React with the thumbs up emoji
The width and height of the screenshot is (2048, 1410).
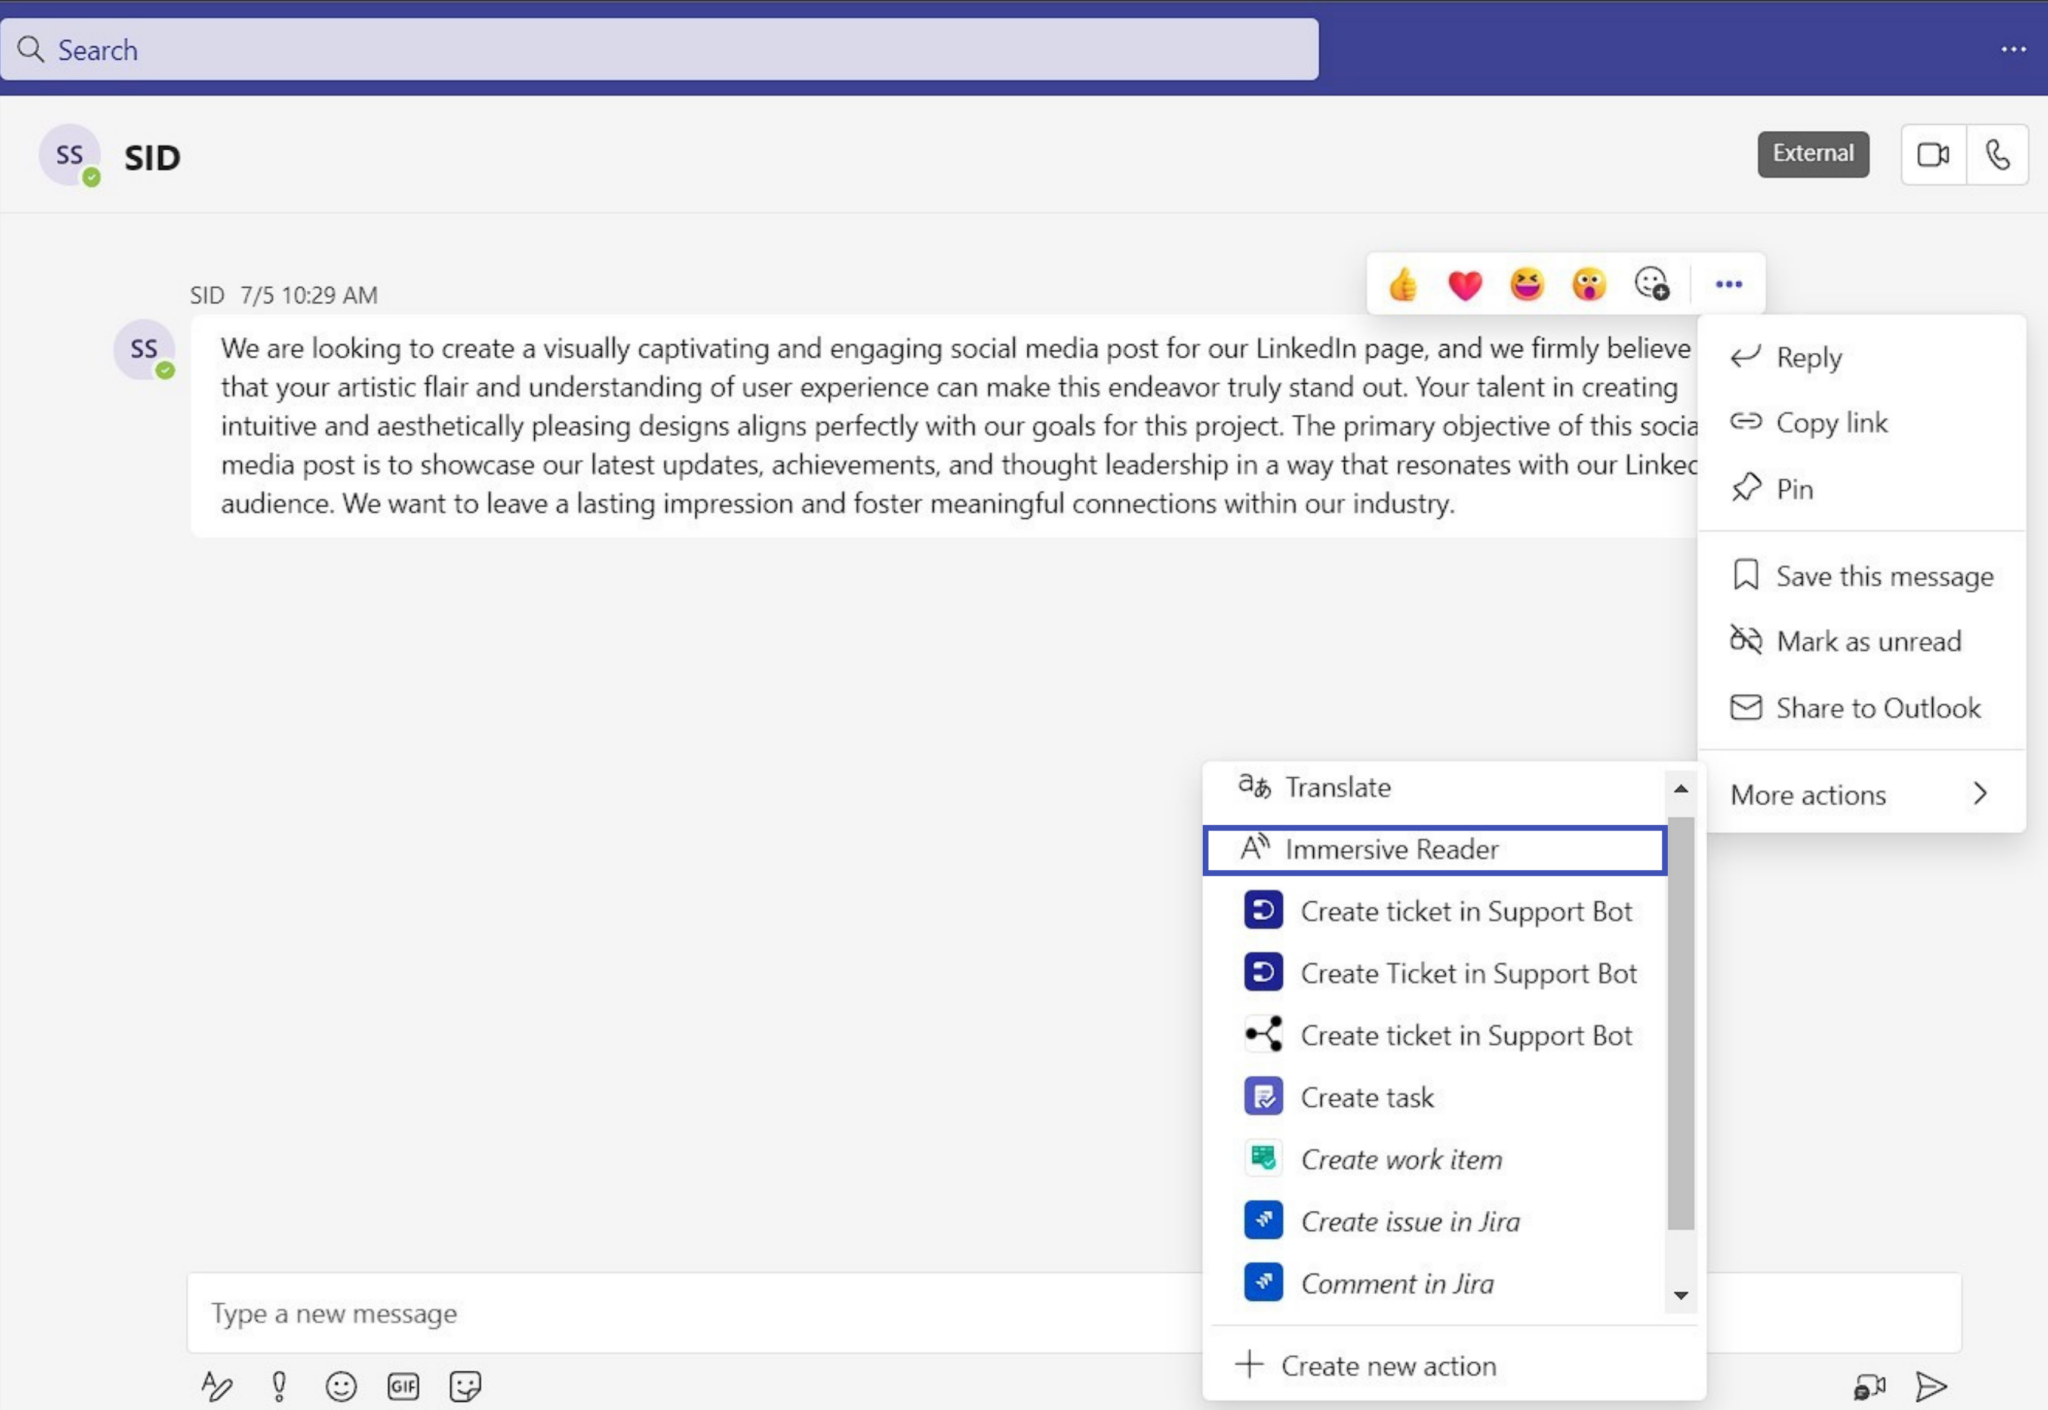click(x=1404, y=284)
